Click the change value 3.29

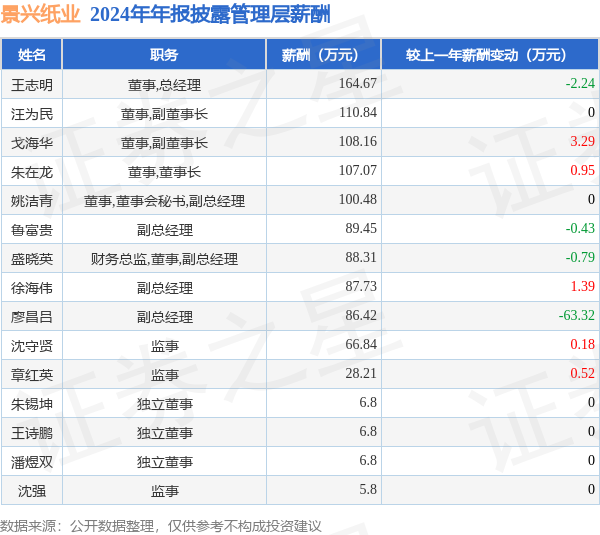coord(583,141)
